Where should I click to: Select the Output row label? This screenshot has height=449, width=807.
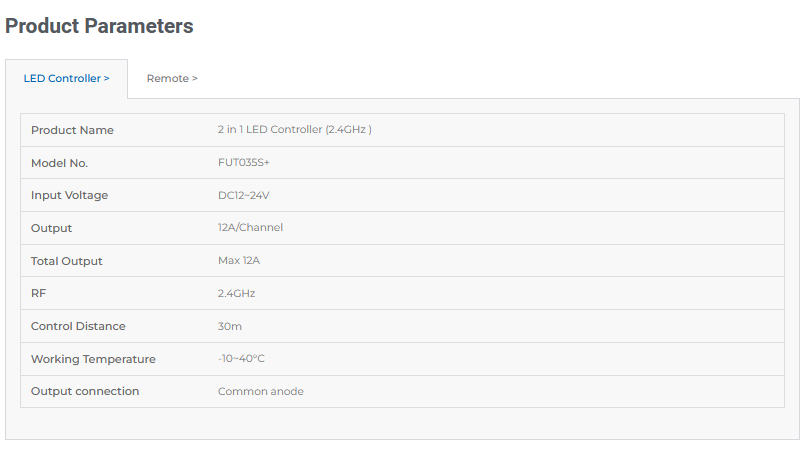tap(51, 228)
